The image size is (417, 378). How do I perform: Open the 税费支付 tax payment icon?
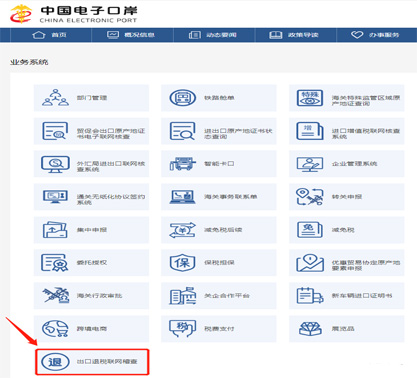pos(182,329)
